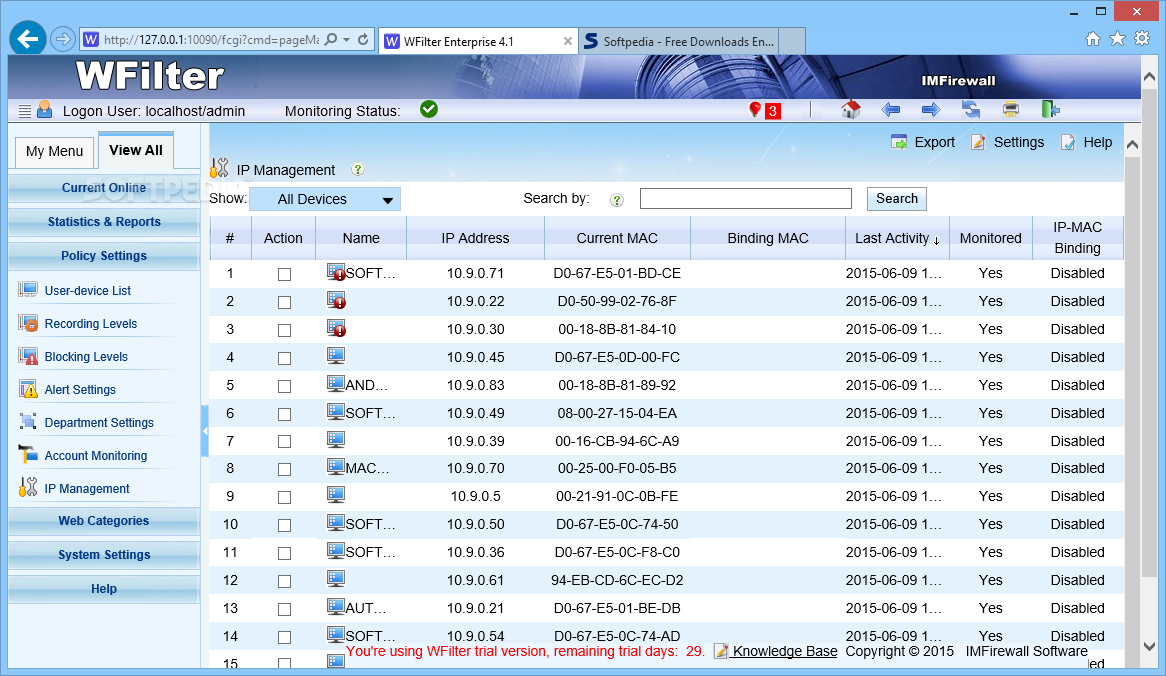The height and width of the screenshot is (676, 1166).
Task: Check the Action box for row 1 (10.9.0.71)
Action: coord(284,274)
